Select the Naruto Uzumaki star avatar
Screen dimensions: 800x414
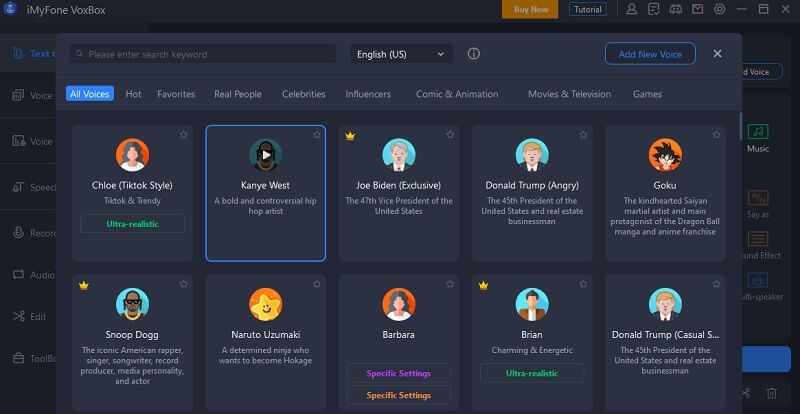[266, 304]
